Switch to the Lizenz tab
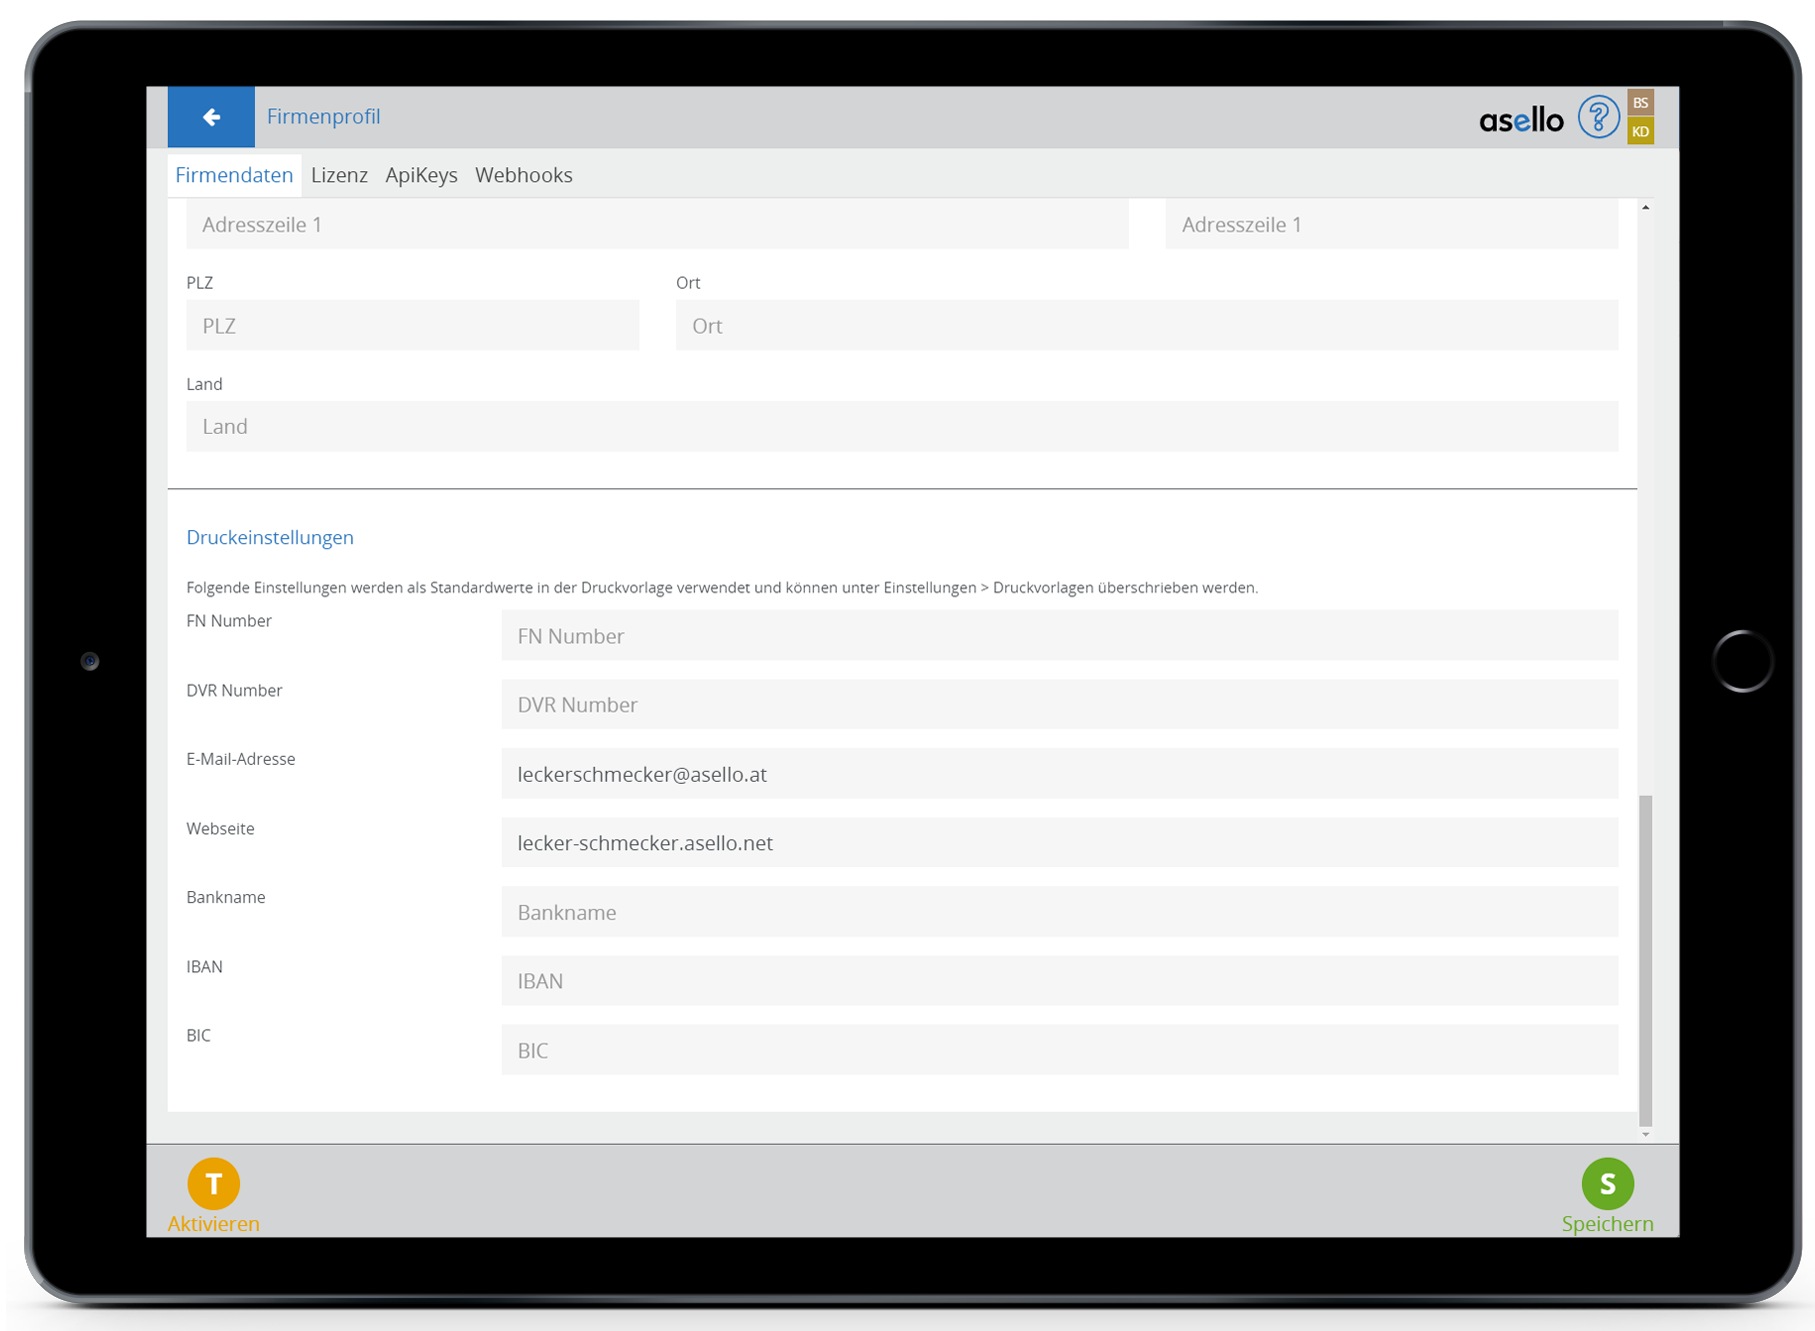 (339, 175)
